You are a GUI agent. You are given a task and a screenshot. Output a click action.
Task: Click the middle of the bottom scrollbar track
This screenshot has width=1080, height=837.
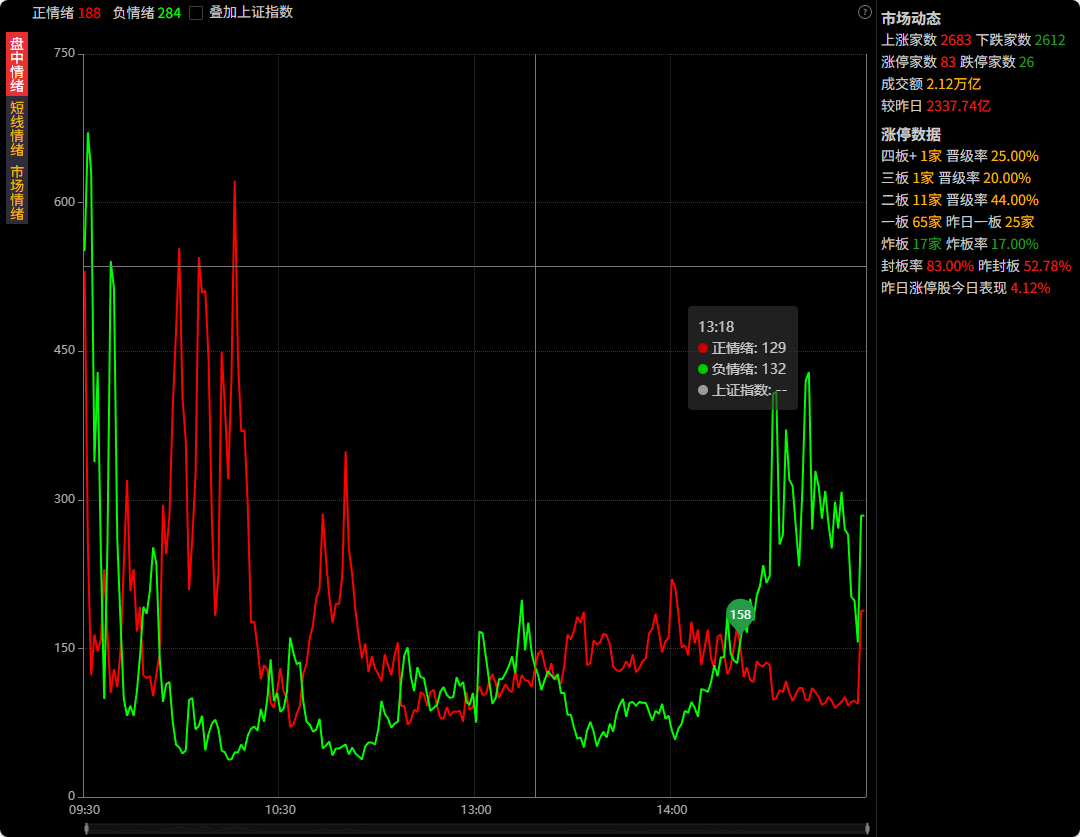pos(476,828)
